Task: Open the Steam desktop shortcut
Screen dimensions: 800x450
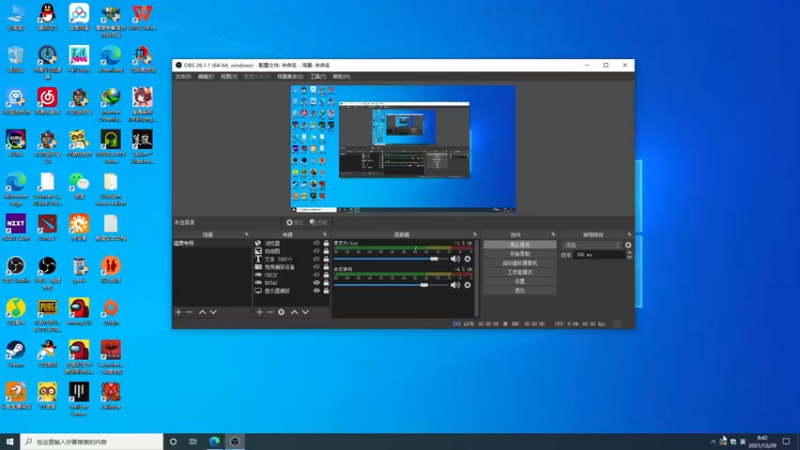Action: pyautogui.click(x=16, y=354)
